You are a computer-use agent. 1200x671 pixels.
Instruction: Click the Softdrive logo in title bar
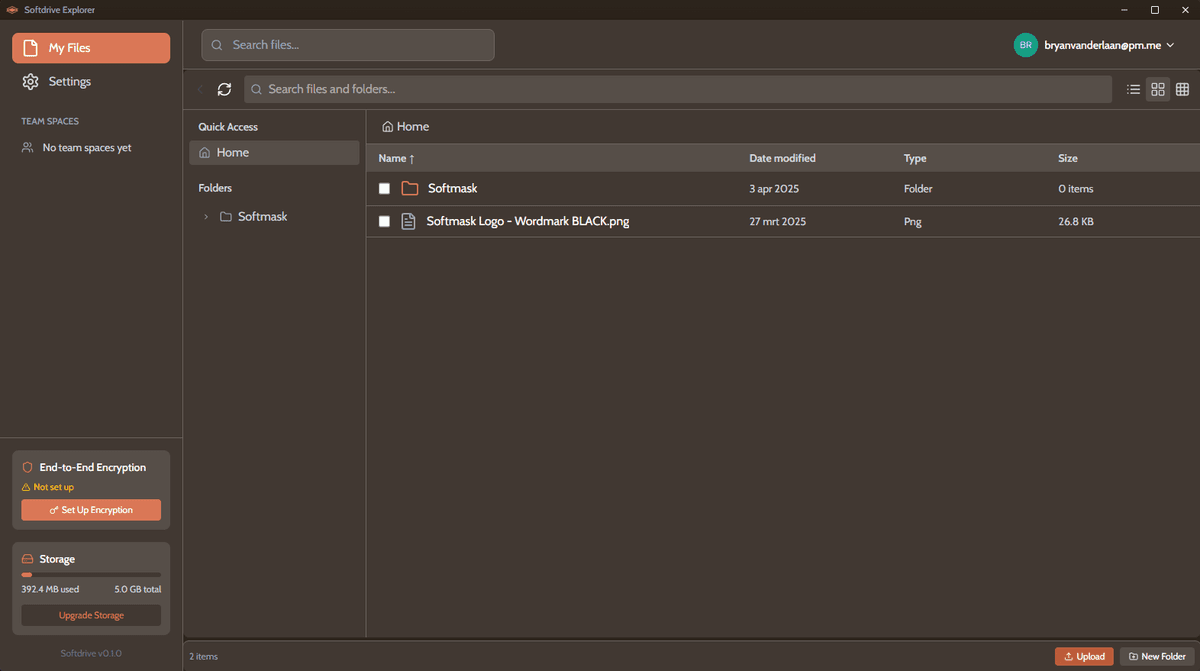click(x=12, y=10)
